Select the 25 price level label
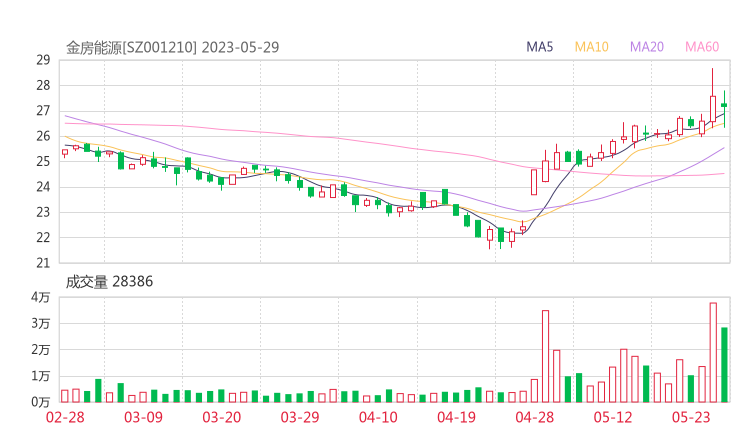Screen dimensions: 740x440 tap(43, 161)
